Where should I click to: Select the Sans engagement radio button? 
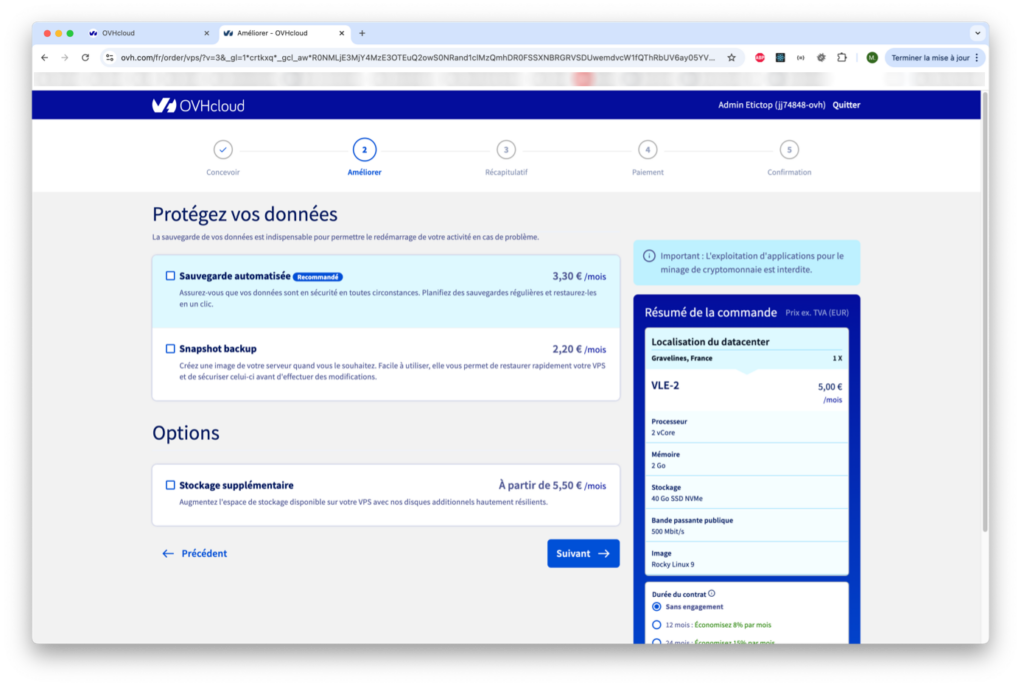tap(657, 607)
